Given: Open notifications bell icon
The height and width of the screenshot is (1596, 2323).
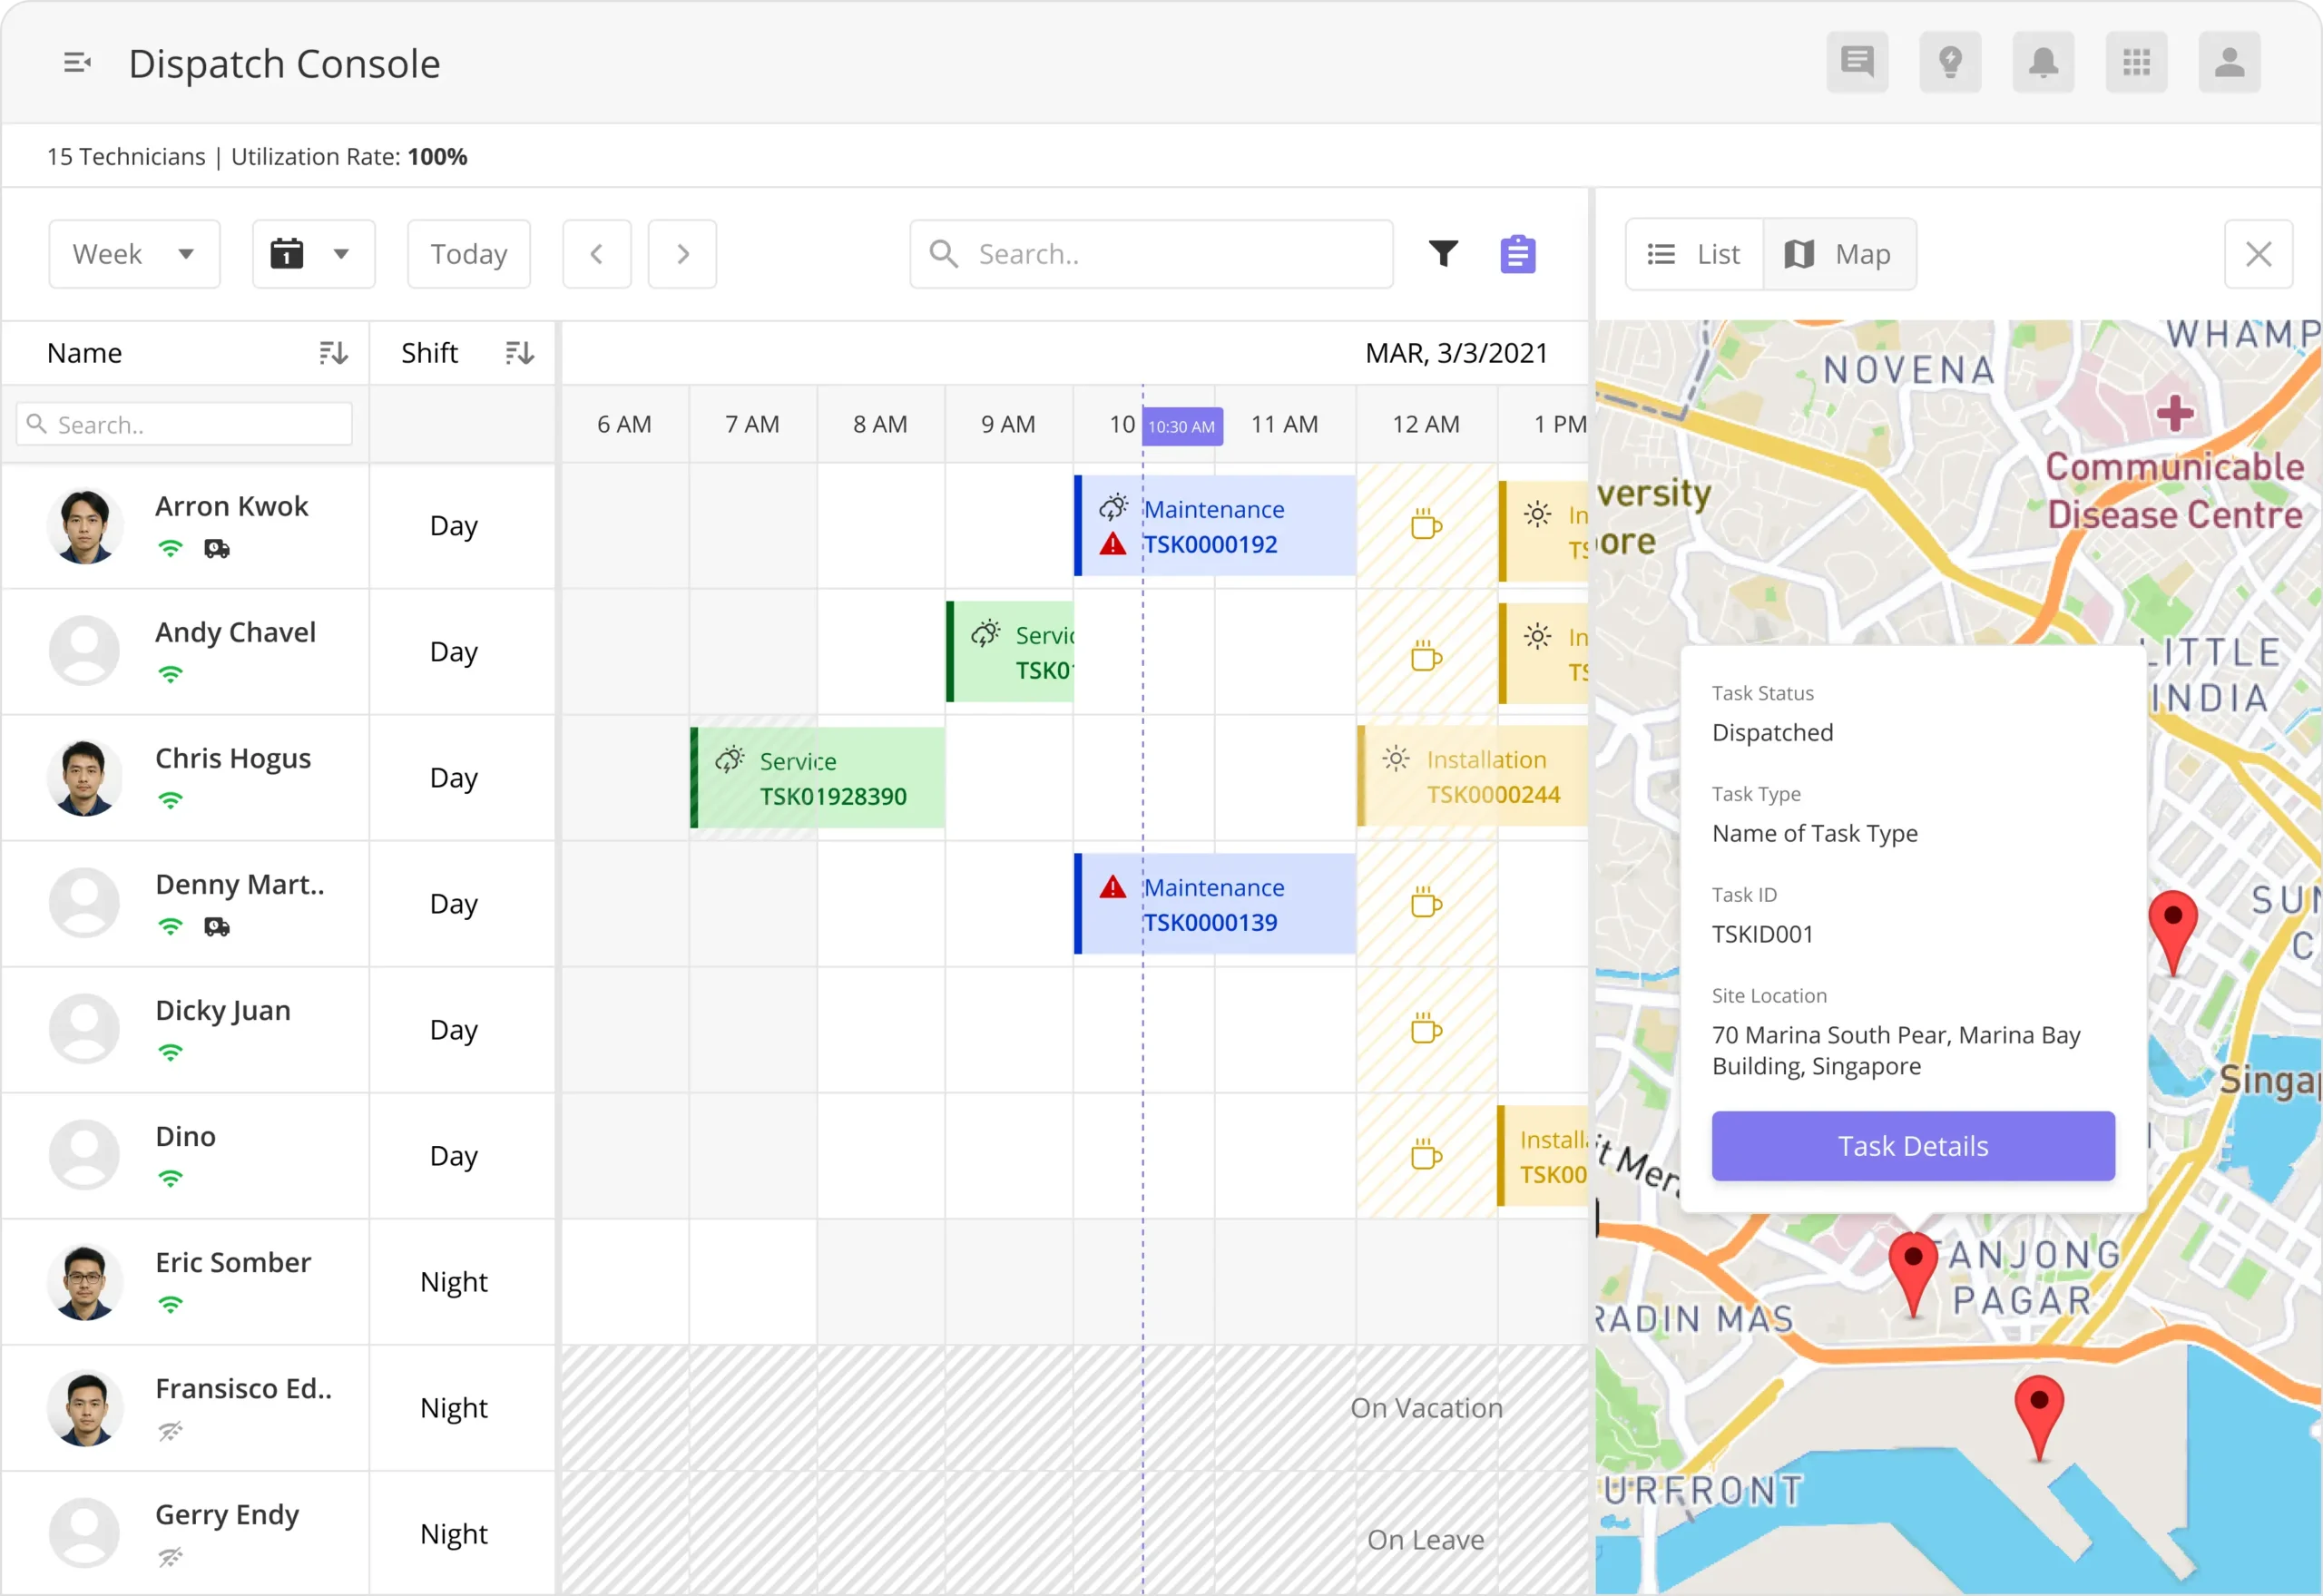Looking at the screenshot, I should pos(2043,63).
